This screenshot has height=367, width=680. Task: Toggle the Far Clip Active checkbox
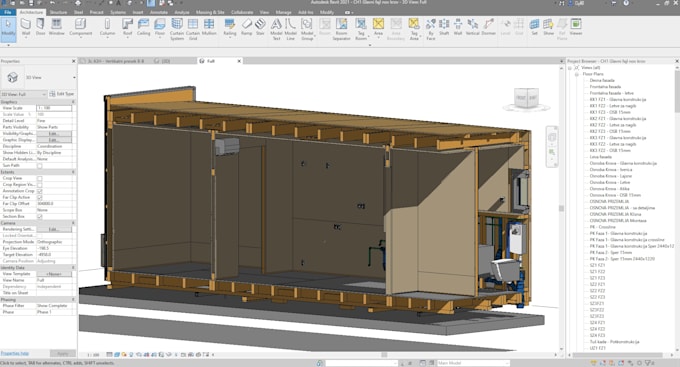pos(39,197)
